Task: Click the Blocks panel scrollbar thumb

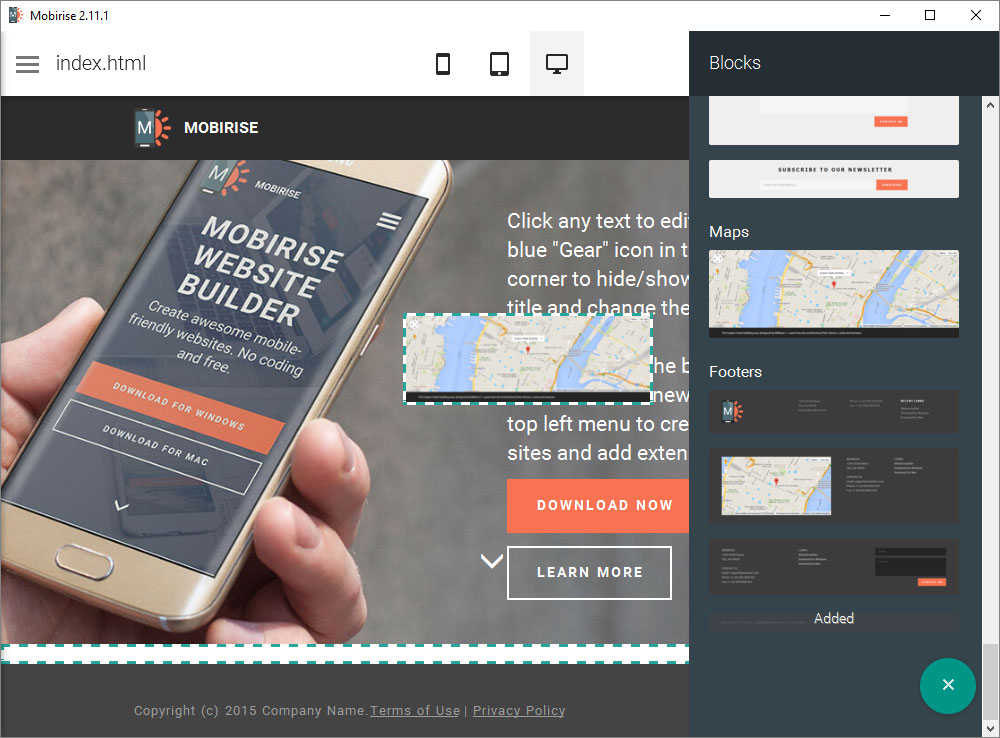Action: pos(990,680)
